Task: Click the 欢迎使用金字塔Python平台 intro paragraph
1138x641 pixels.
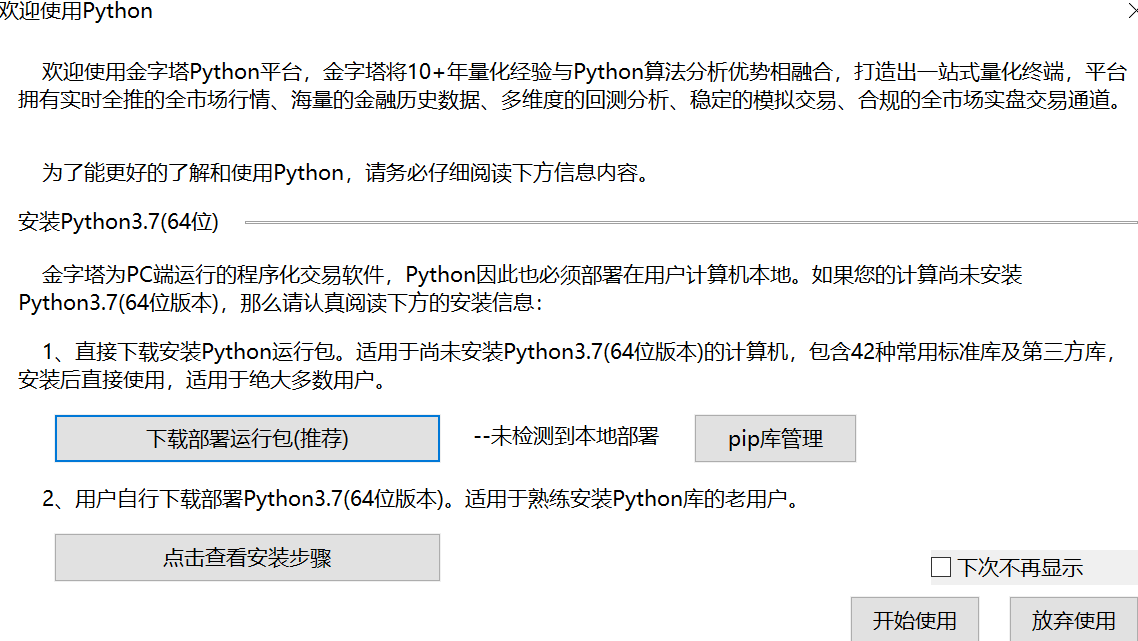Action: [573, 85]
